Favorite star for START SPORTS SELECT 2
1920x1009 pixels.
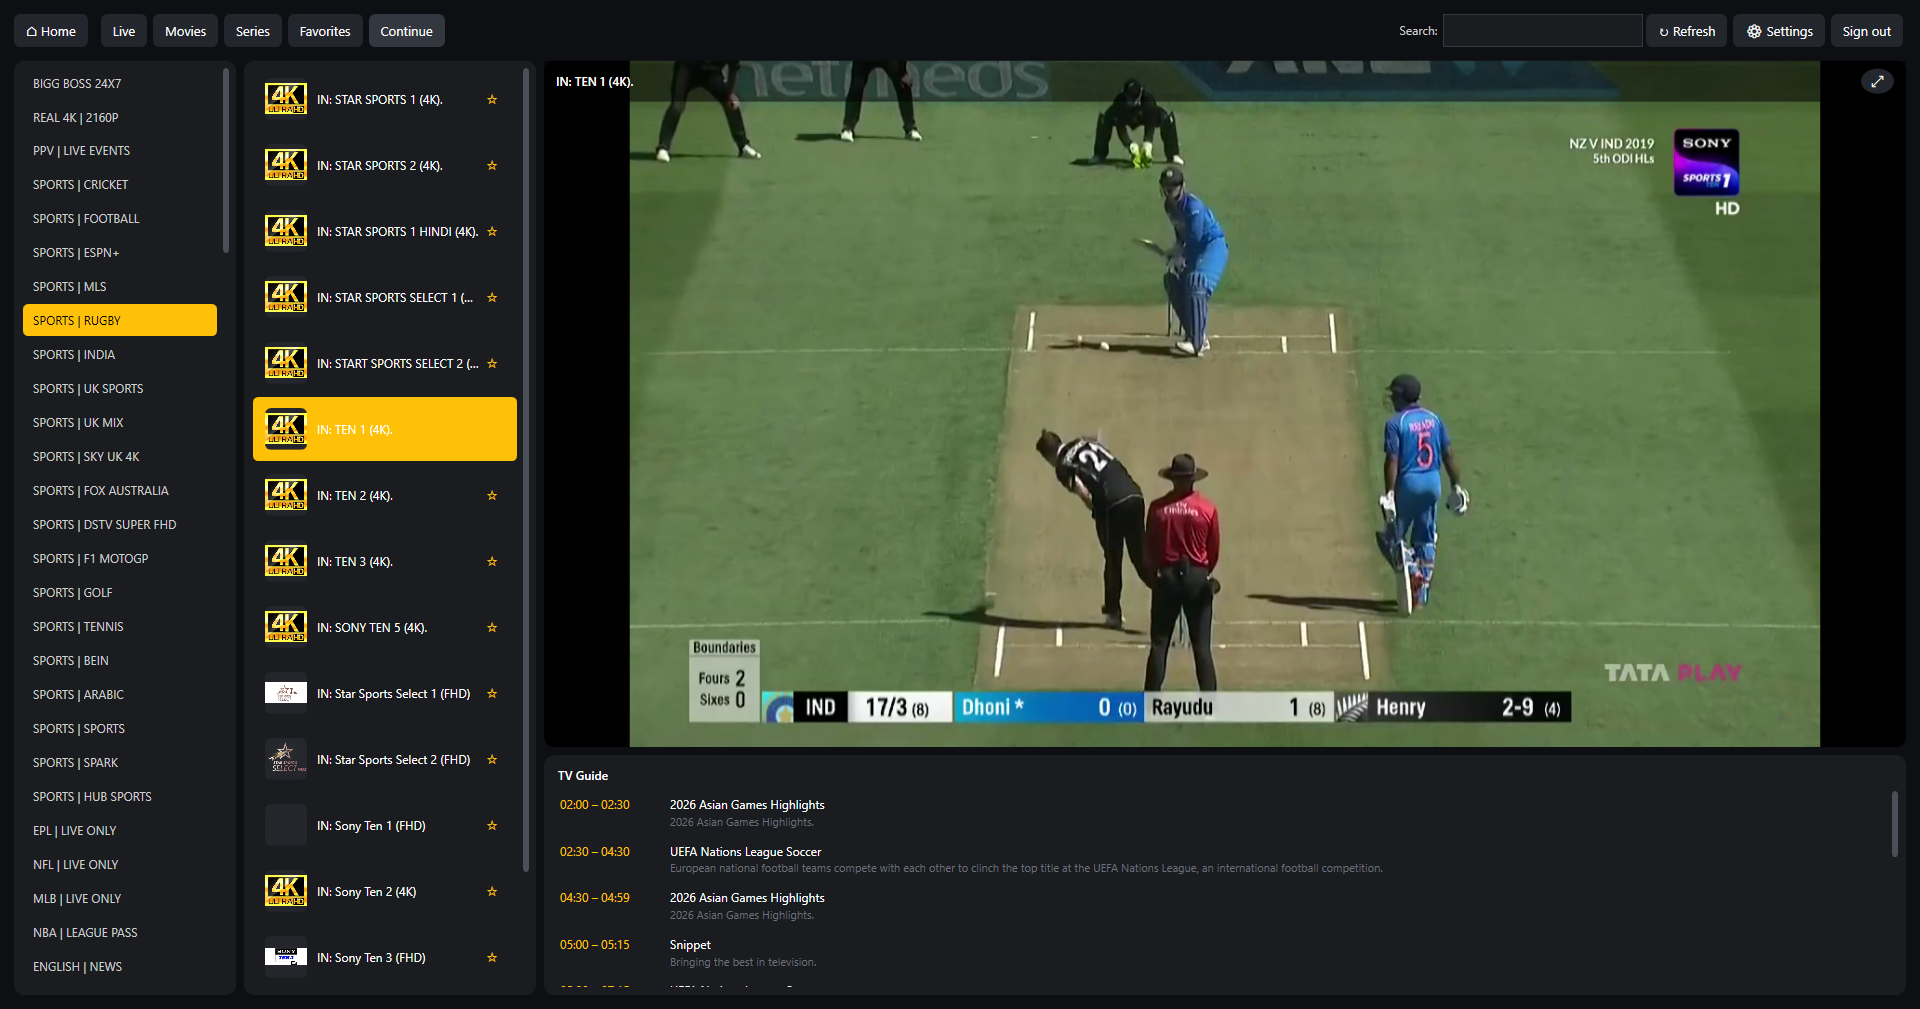click(492, 364)
